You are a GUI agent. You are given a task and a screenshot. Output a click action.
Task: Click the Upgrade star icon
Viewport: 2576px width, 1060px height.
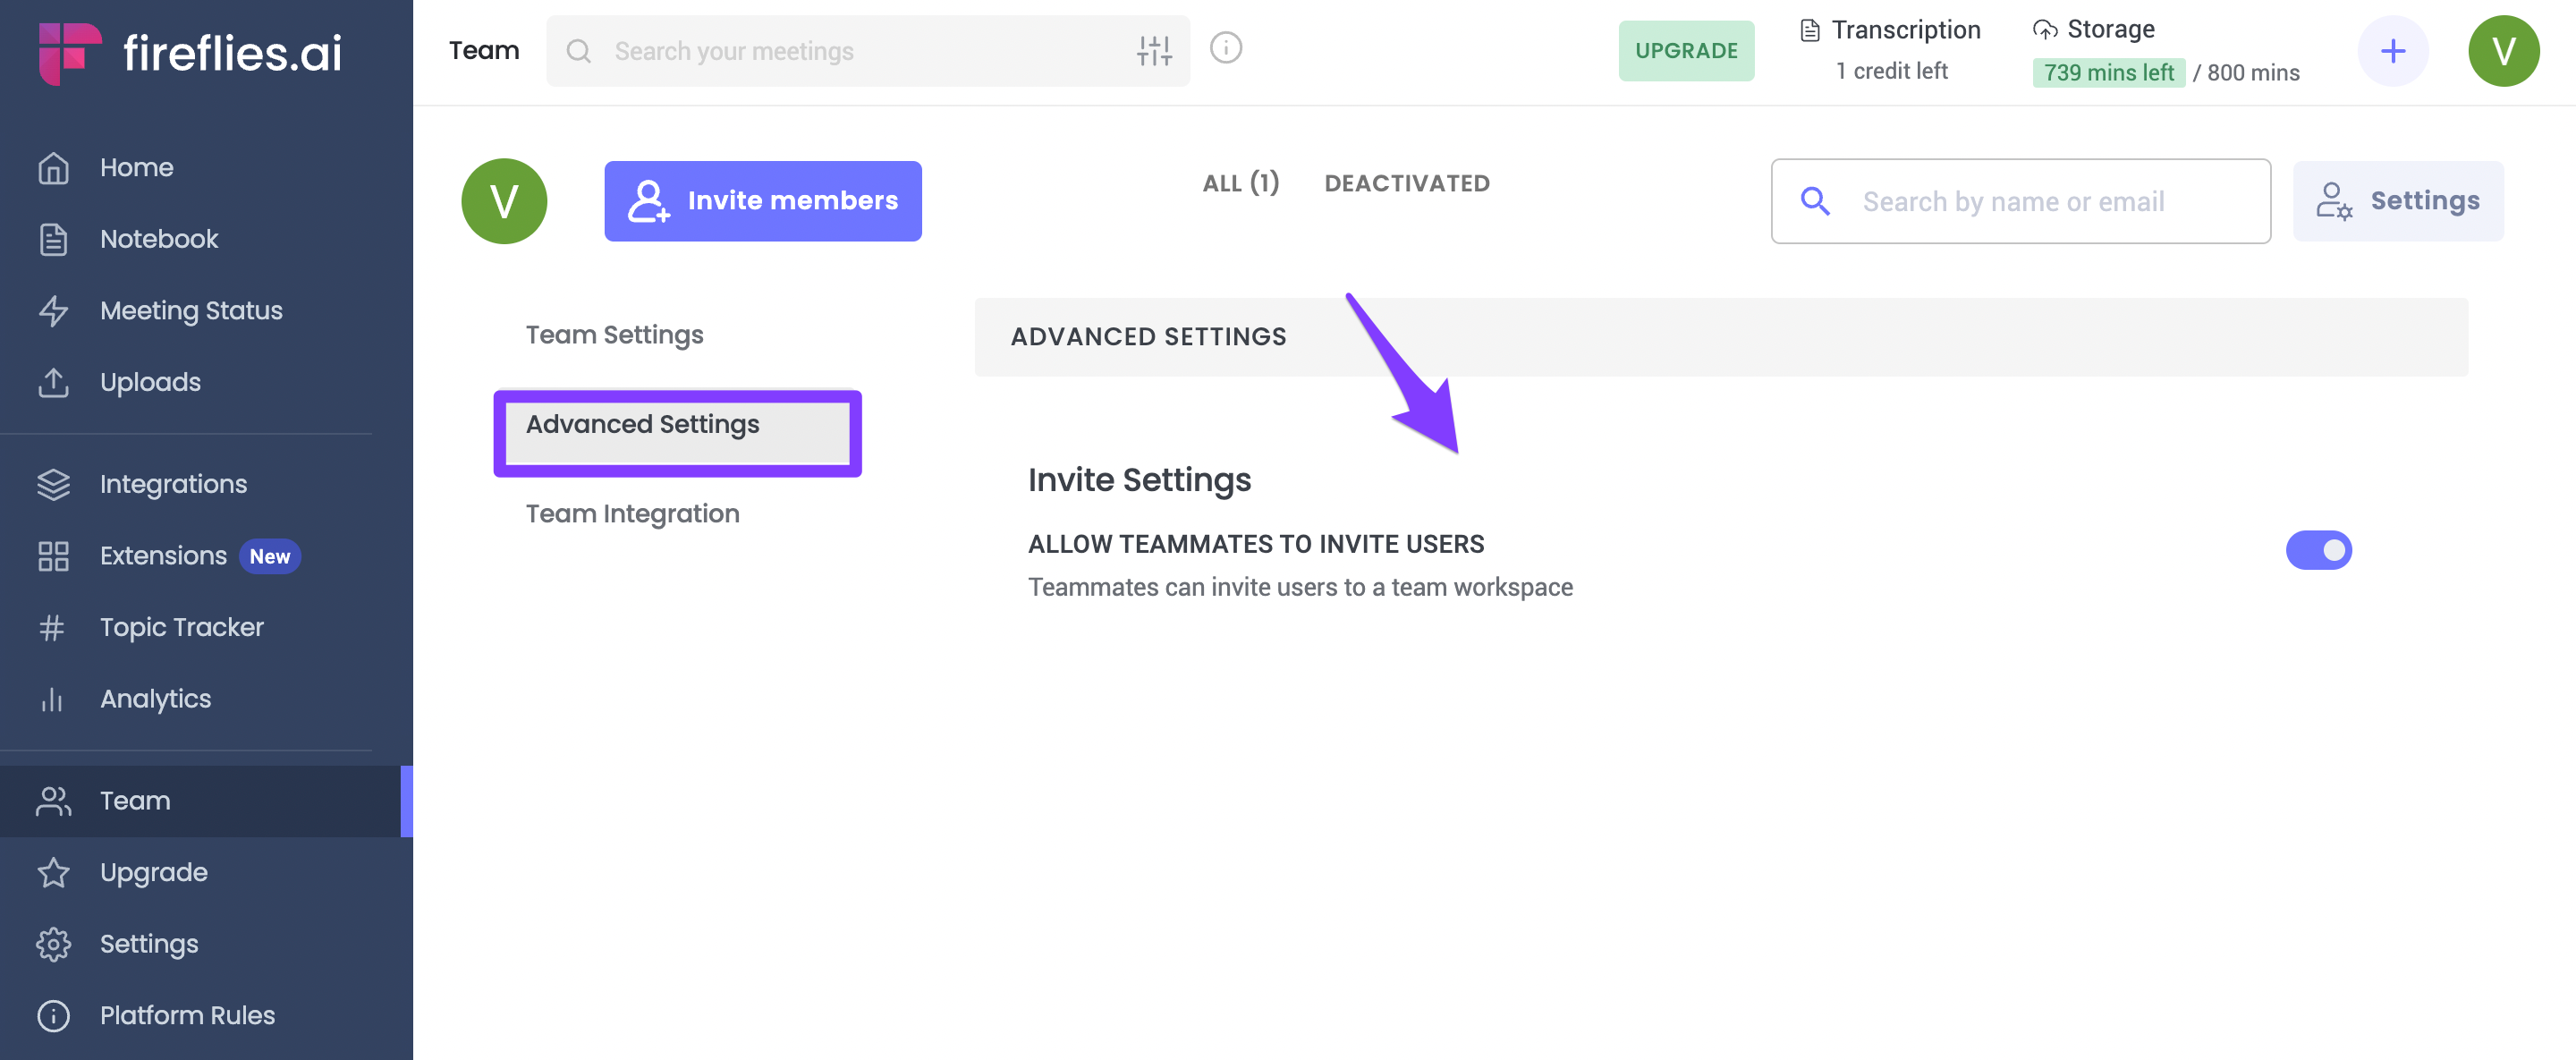(x=53, y=873)
